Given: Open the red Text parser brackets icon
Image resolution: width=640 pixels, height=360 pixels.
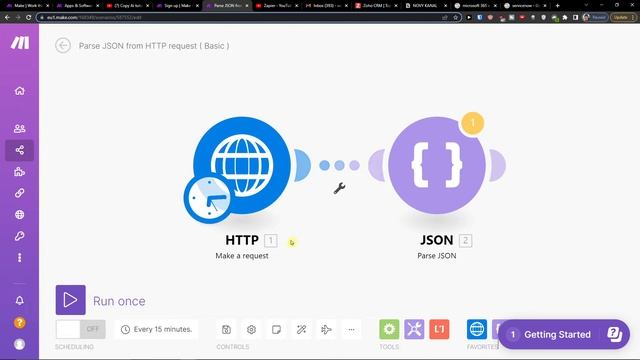Looking at the screenshot, I should click(439, 329).
